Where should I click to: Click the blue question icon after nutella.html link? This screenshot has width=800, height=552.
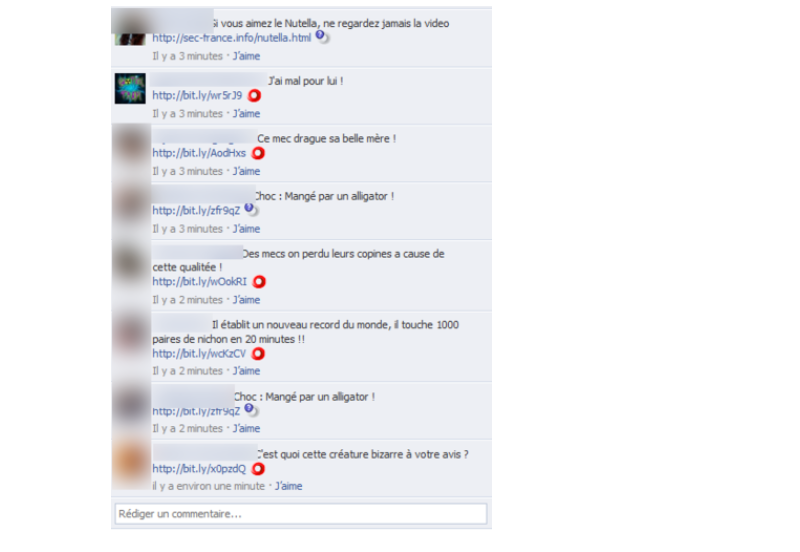click(321, 36)
